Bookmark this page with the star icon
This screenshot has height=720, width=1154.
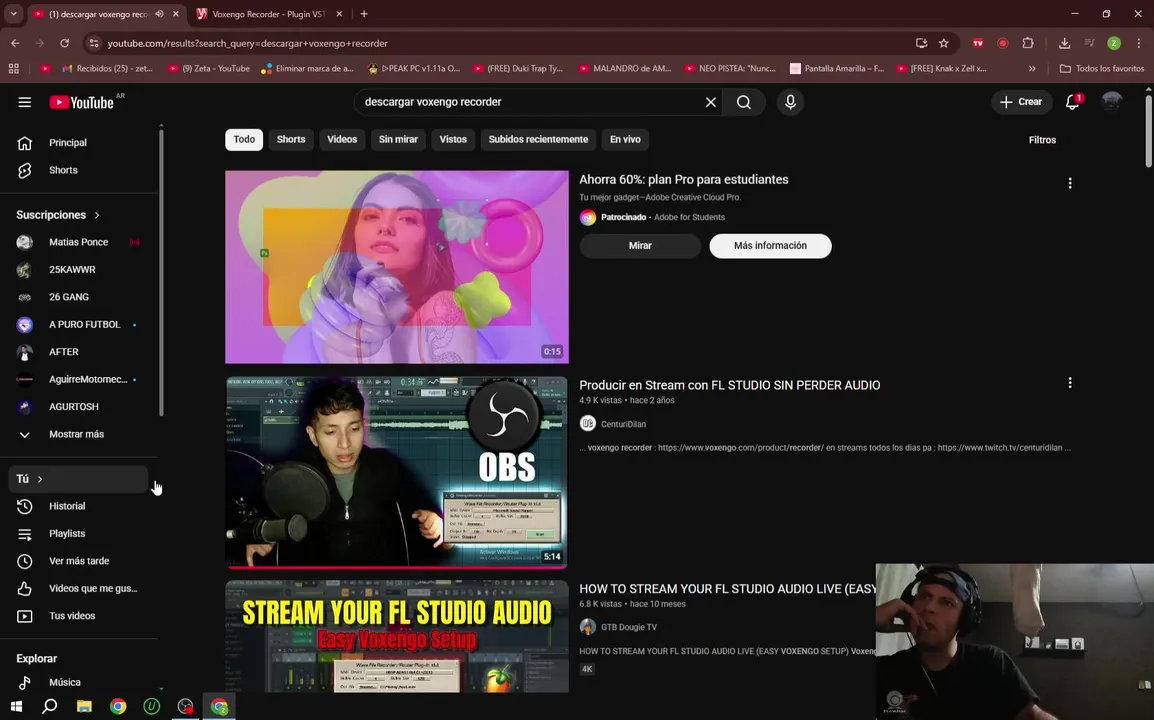coord(944,43)
